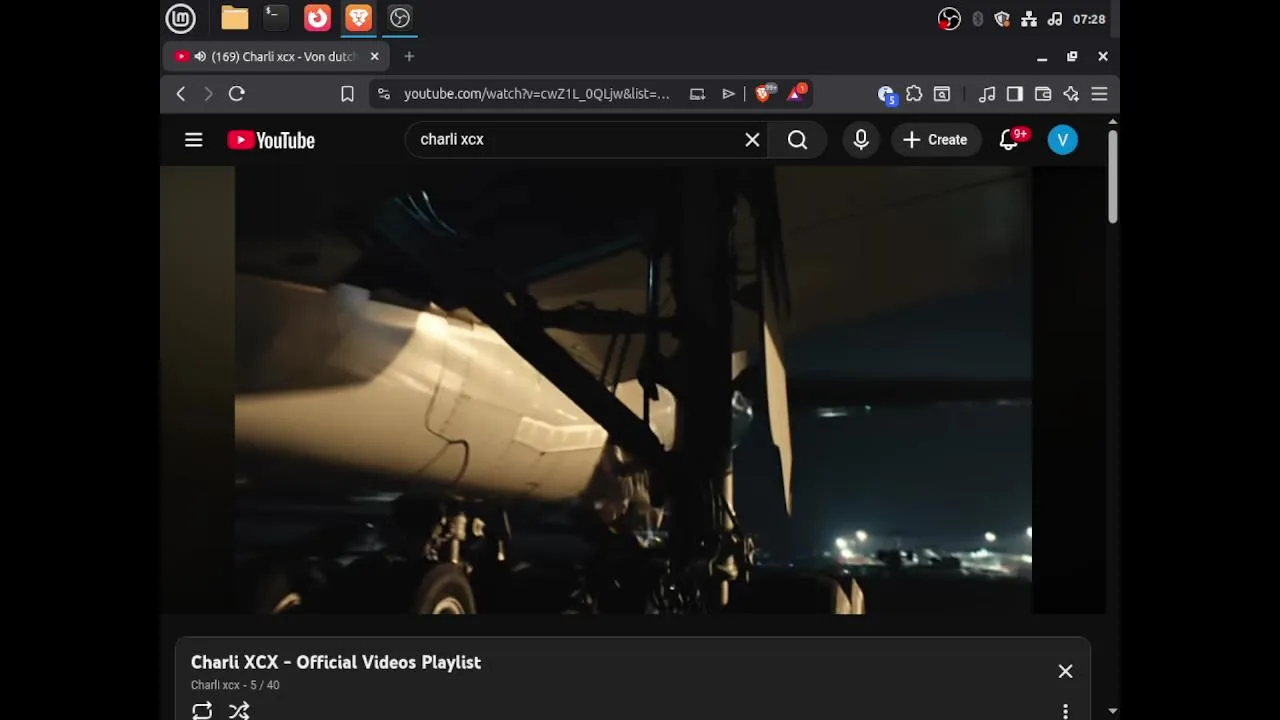Open the sound music note tray icon
Viewport: 1280px width, 720px height.
tap(1054, 19)
